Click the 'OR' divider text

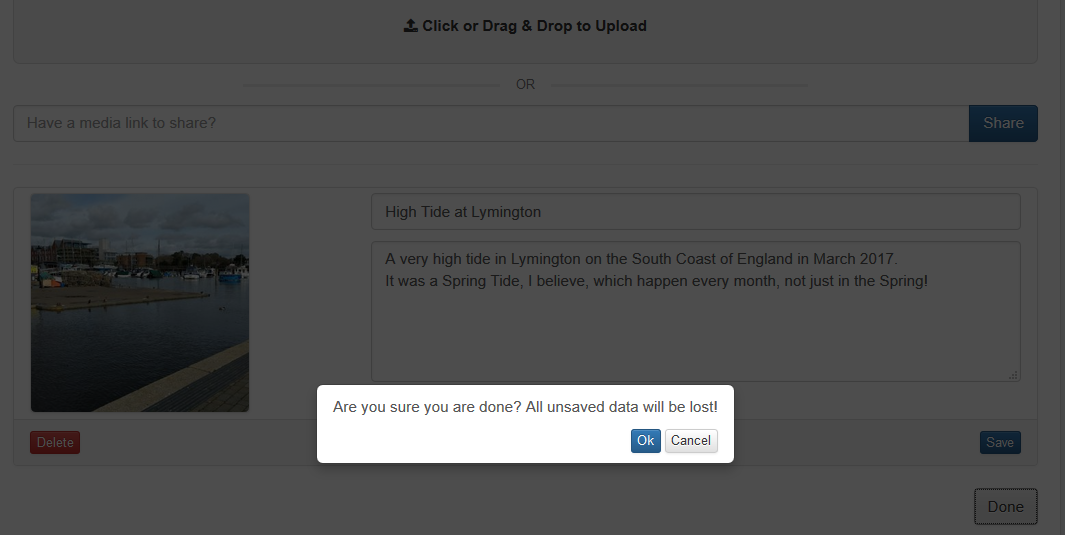(x=525, y=85)
